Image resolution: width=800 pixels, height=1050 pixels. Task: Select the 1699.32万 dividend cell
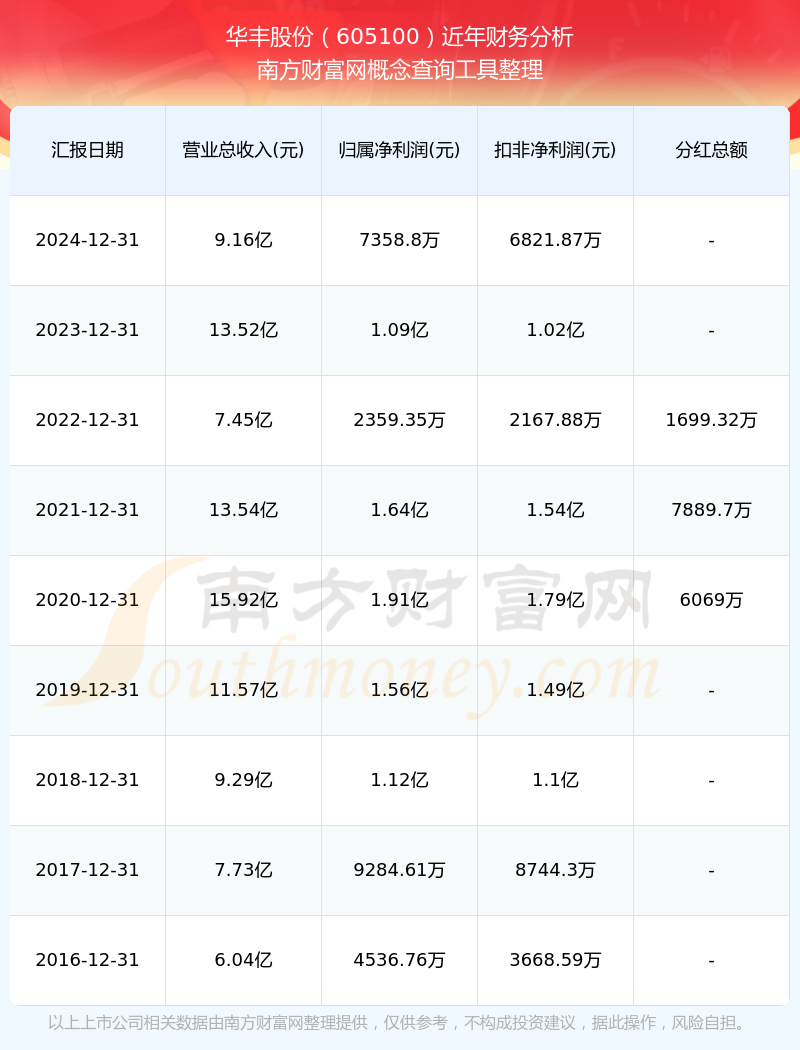(x=712, y=421)
